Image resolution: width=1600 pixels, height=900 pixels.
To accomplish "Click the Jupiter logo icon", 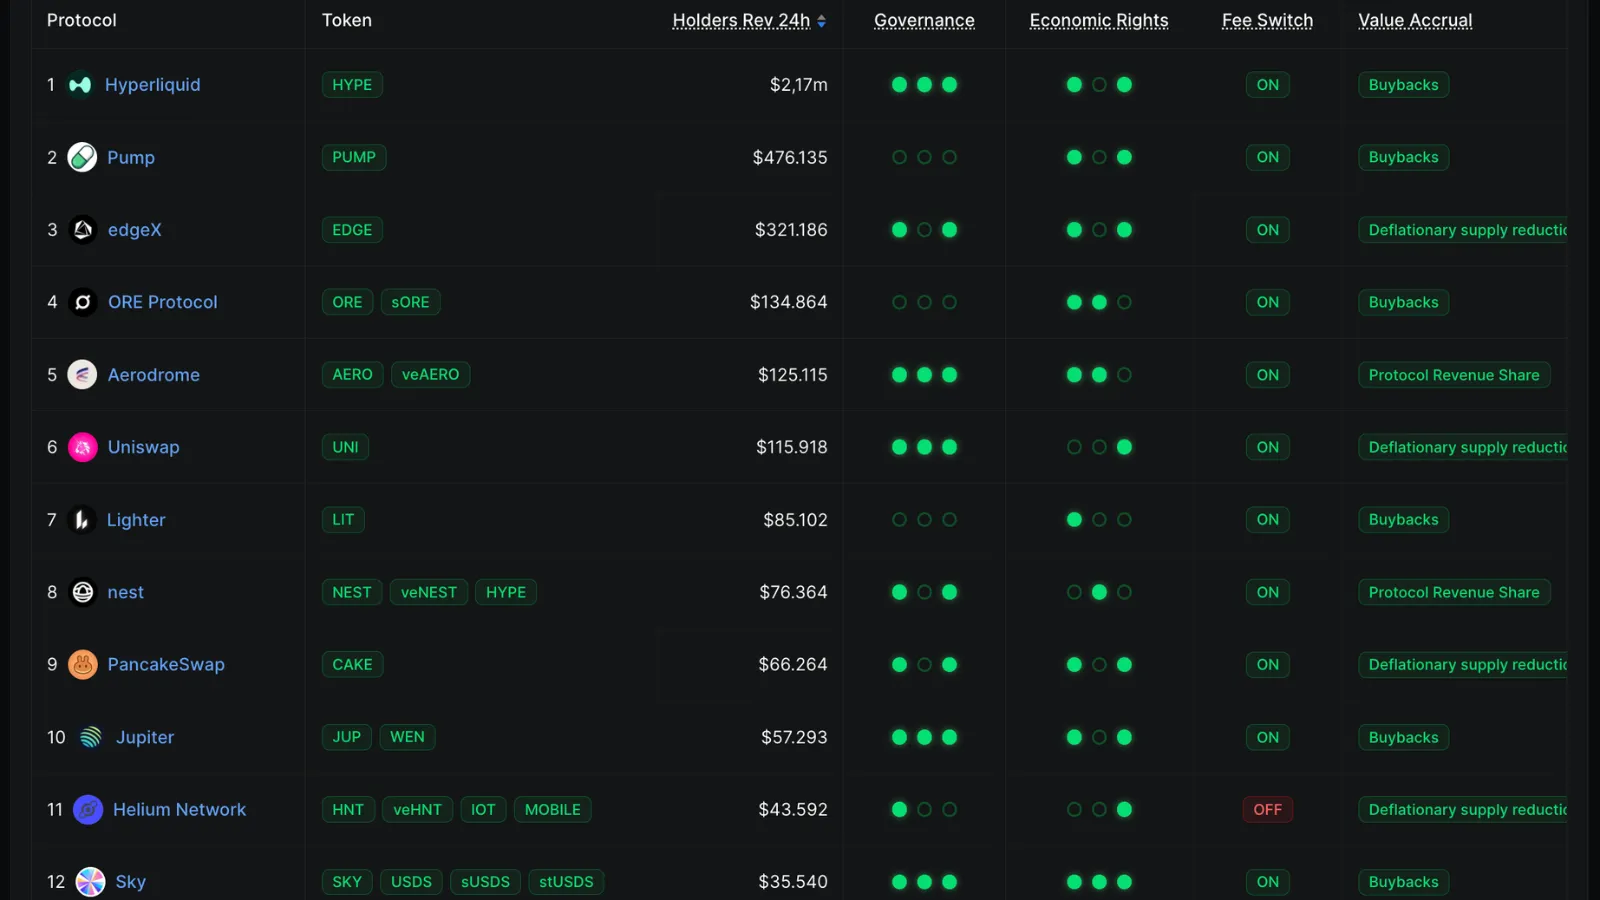I will (90, 737).
